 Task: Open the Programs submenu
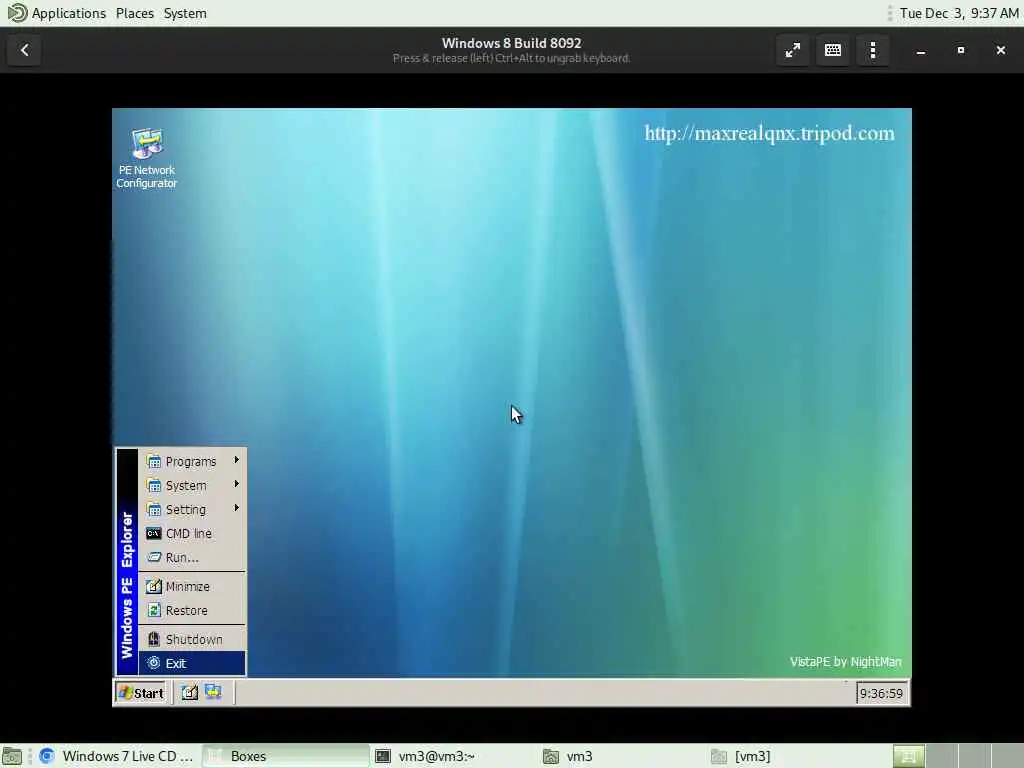pos(192,461)
